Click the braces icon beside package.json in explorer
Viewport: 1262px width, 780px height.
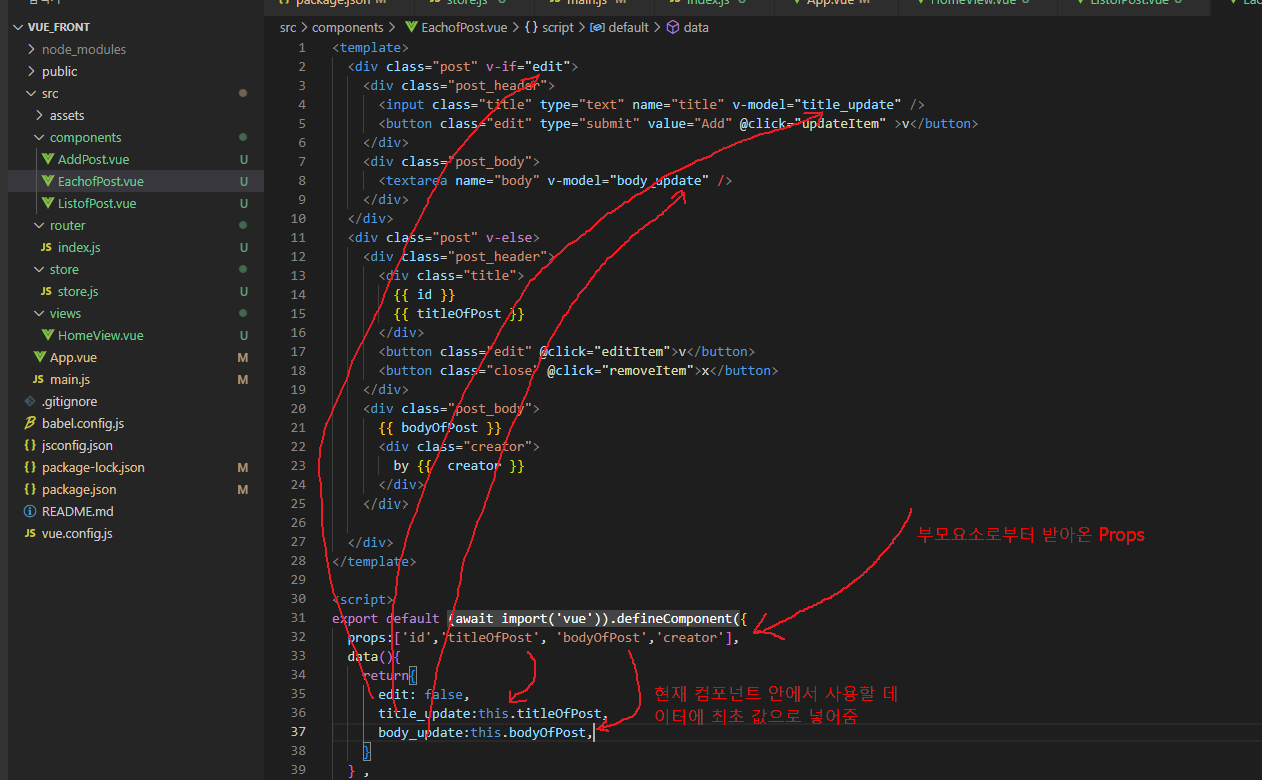click(x=30, y=489)
